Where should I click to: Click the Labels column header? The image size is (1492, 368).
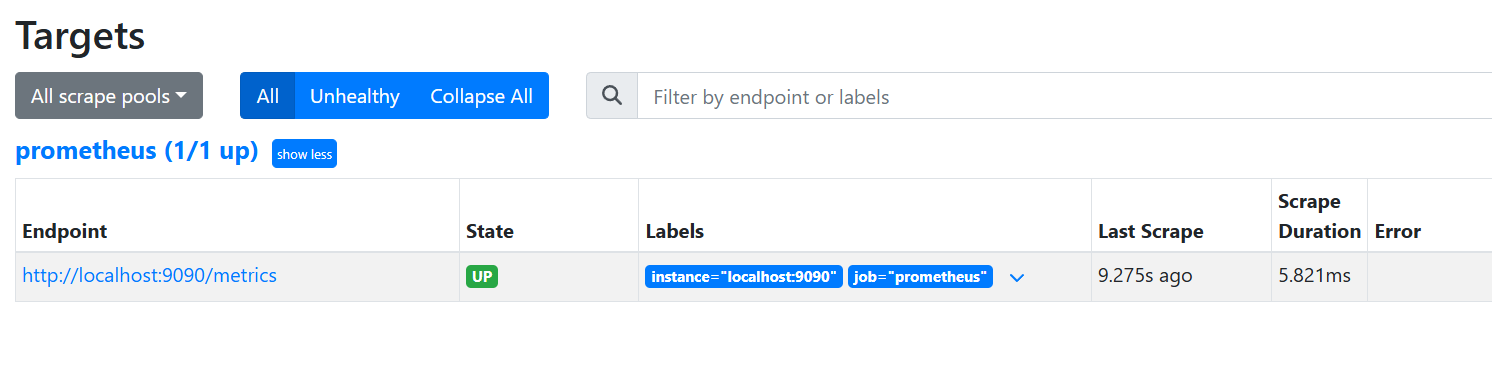tap(675, 231)
